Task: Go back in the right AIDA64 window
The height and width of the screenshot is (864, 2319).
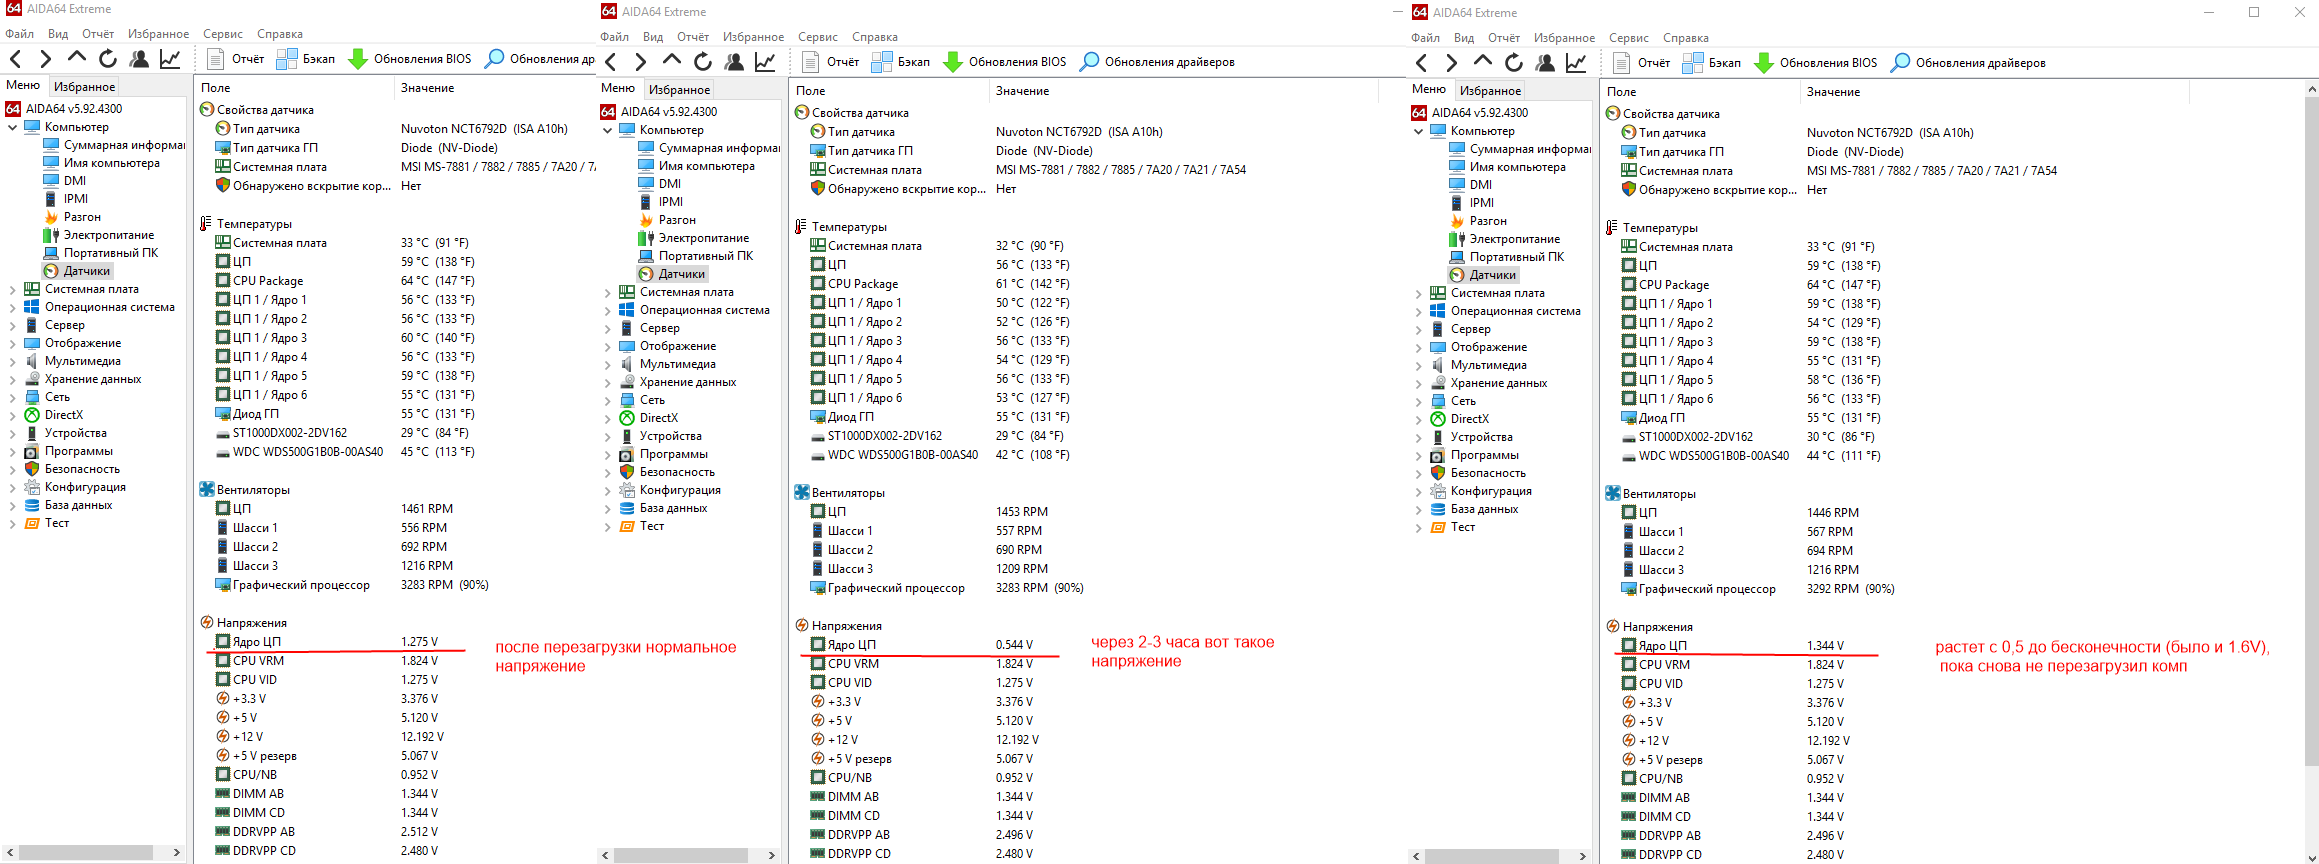Action: pyautogui.click(x=1422, y=63)
